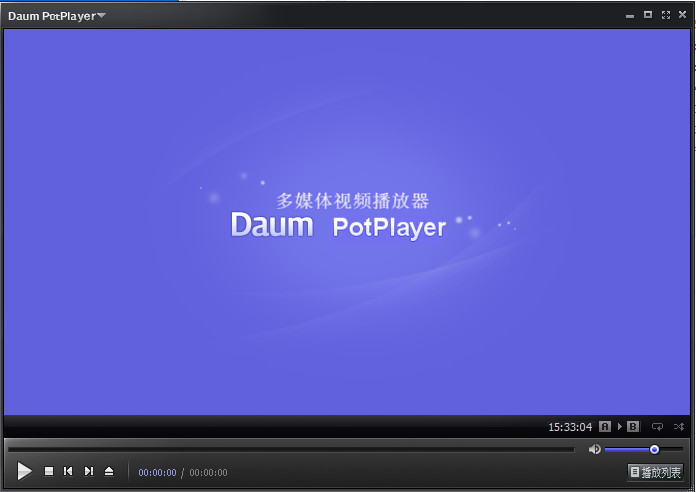This screenshot has width=696, height=492.
Task: Click the small arrow between A and B
Action: 620,427
